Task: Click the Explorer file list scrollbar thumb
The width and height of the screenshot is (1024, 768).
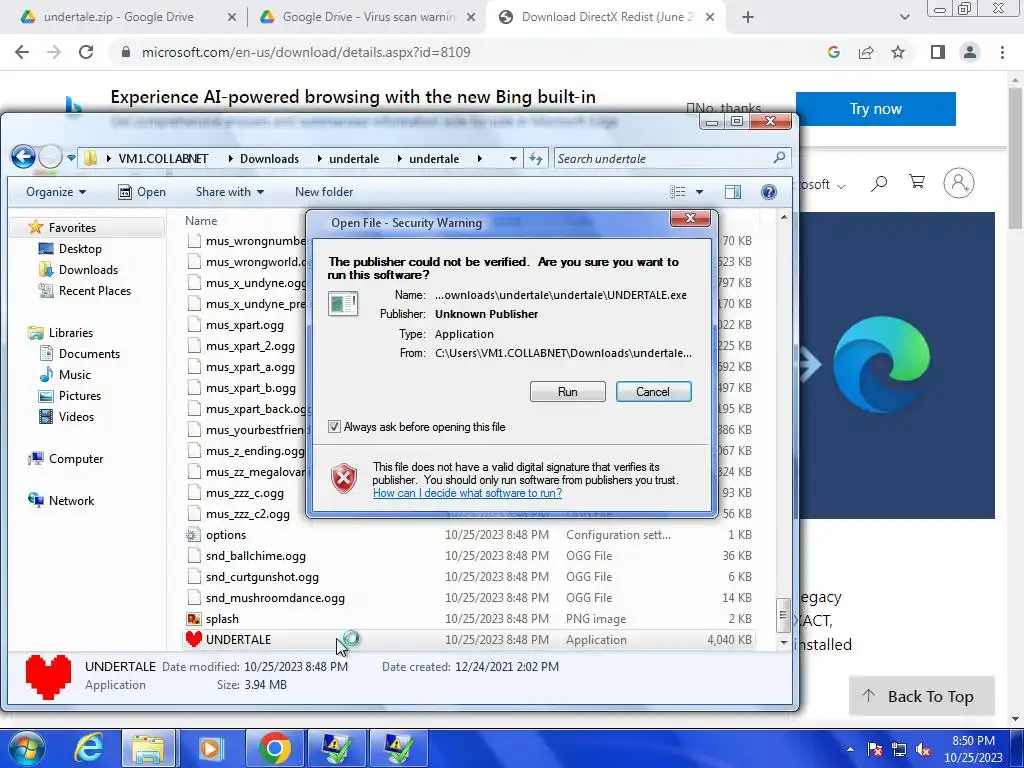Action: (x=784, y=615)
